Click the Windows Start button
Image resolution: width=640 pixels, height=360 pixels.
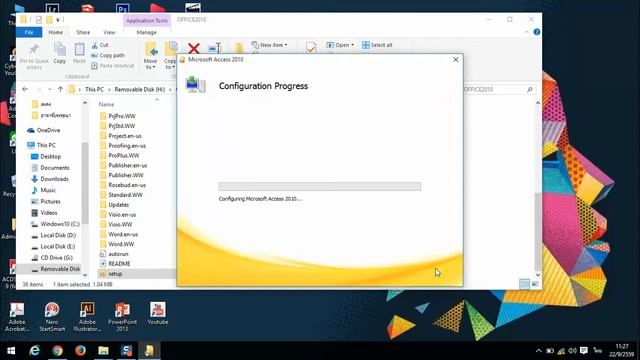pyautogui.click(x=11, y=351)
